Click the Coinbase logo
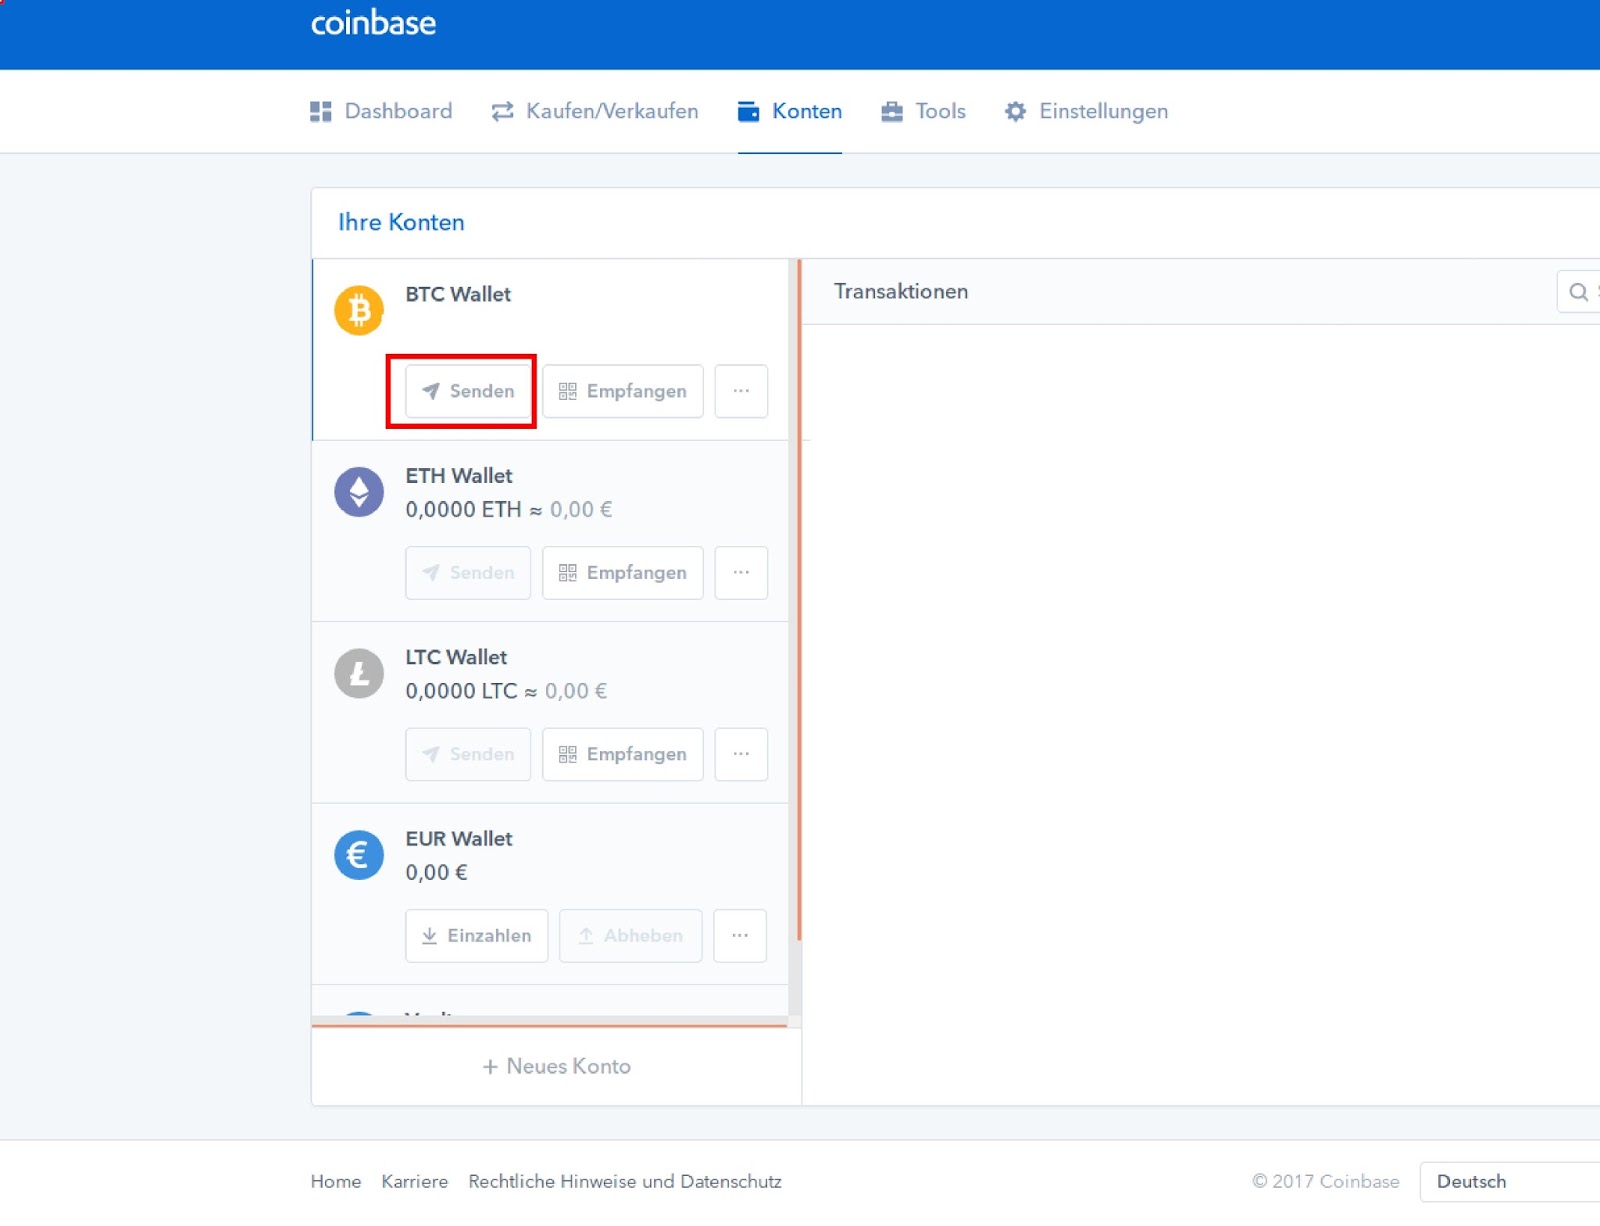 pyautogui.click(x=373, y=23)
